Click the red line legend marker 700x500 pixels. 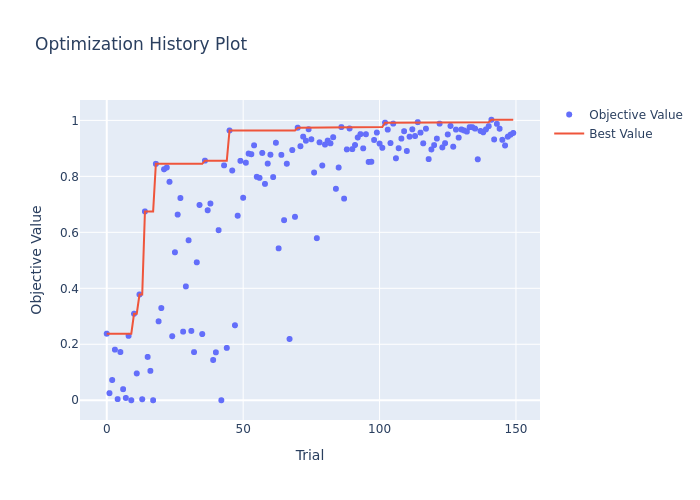570,134
